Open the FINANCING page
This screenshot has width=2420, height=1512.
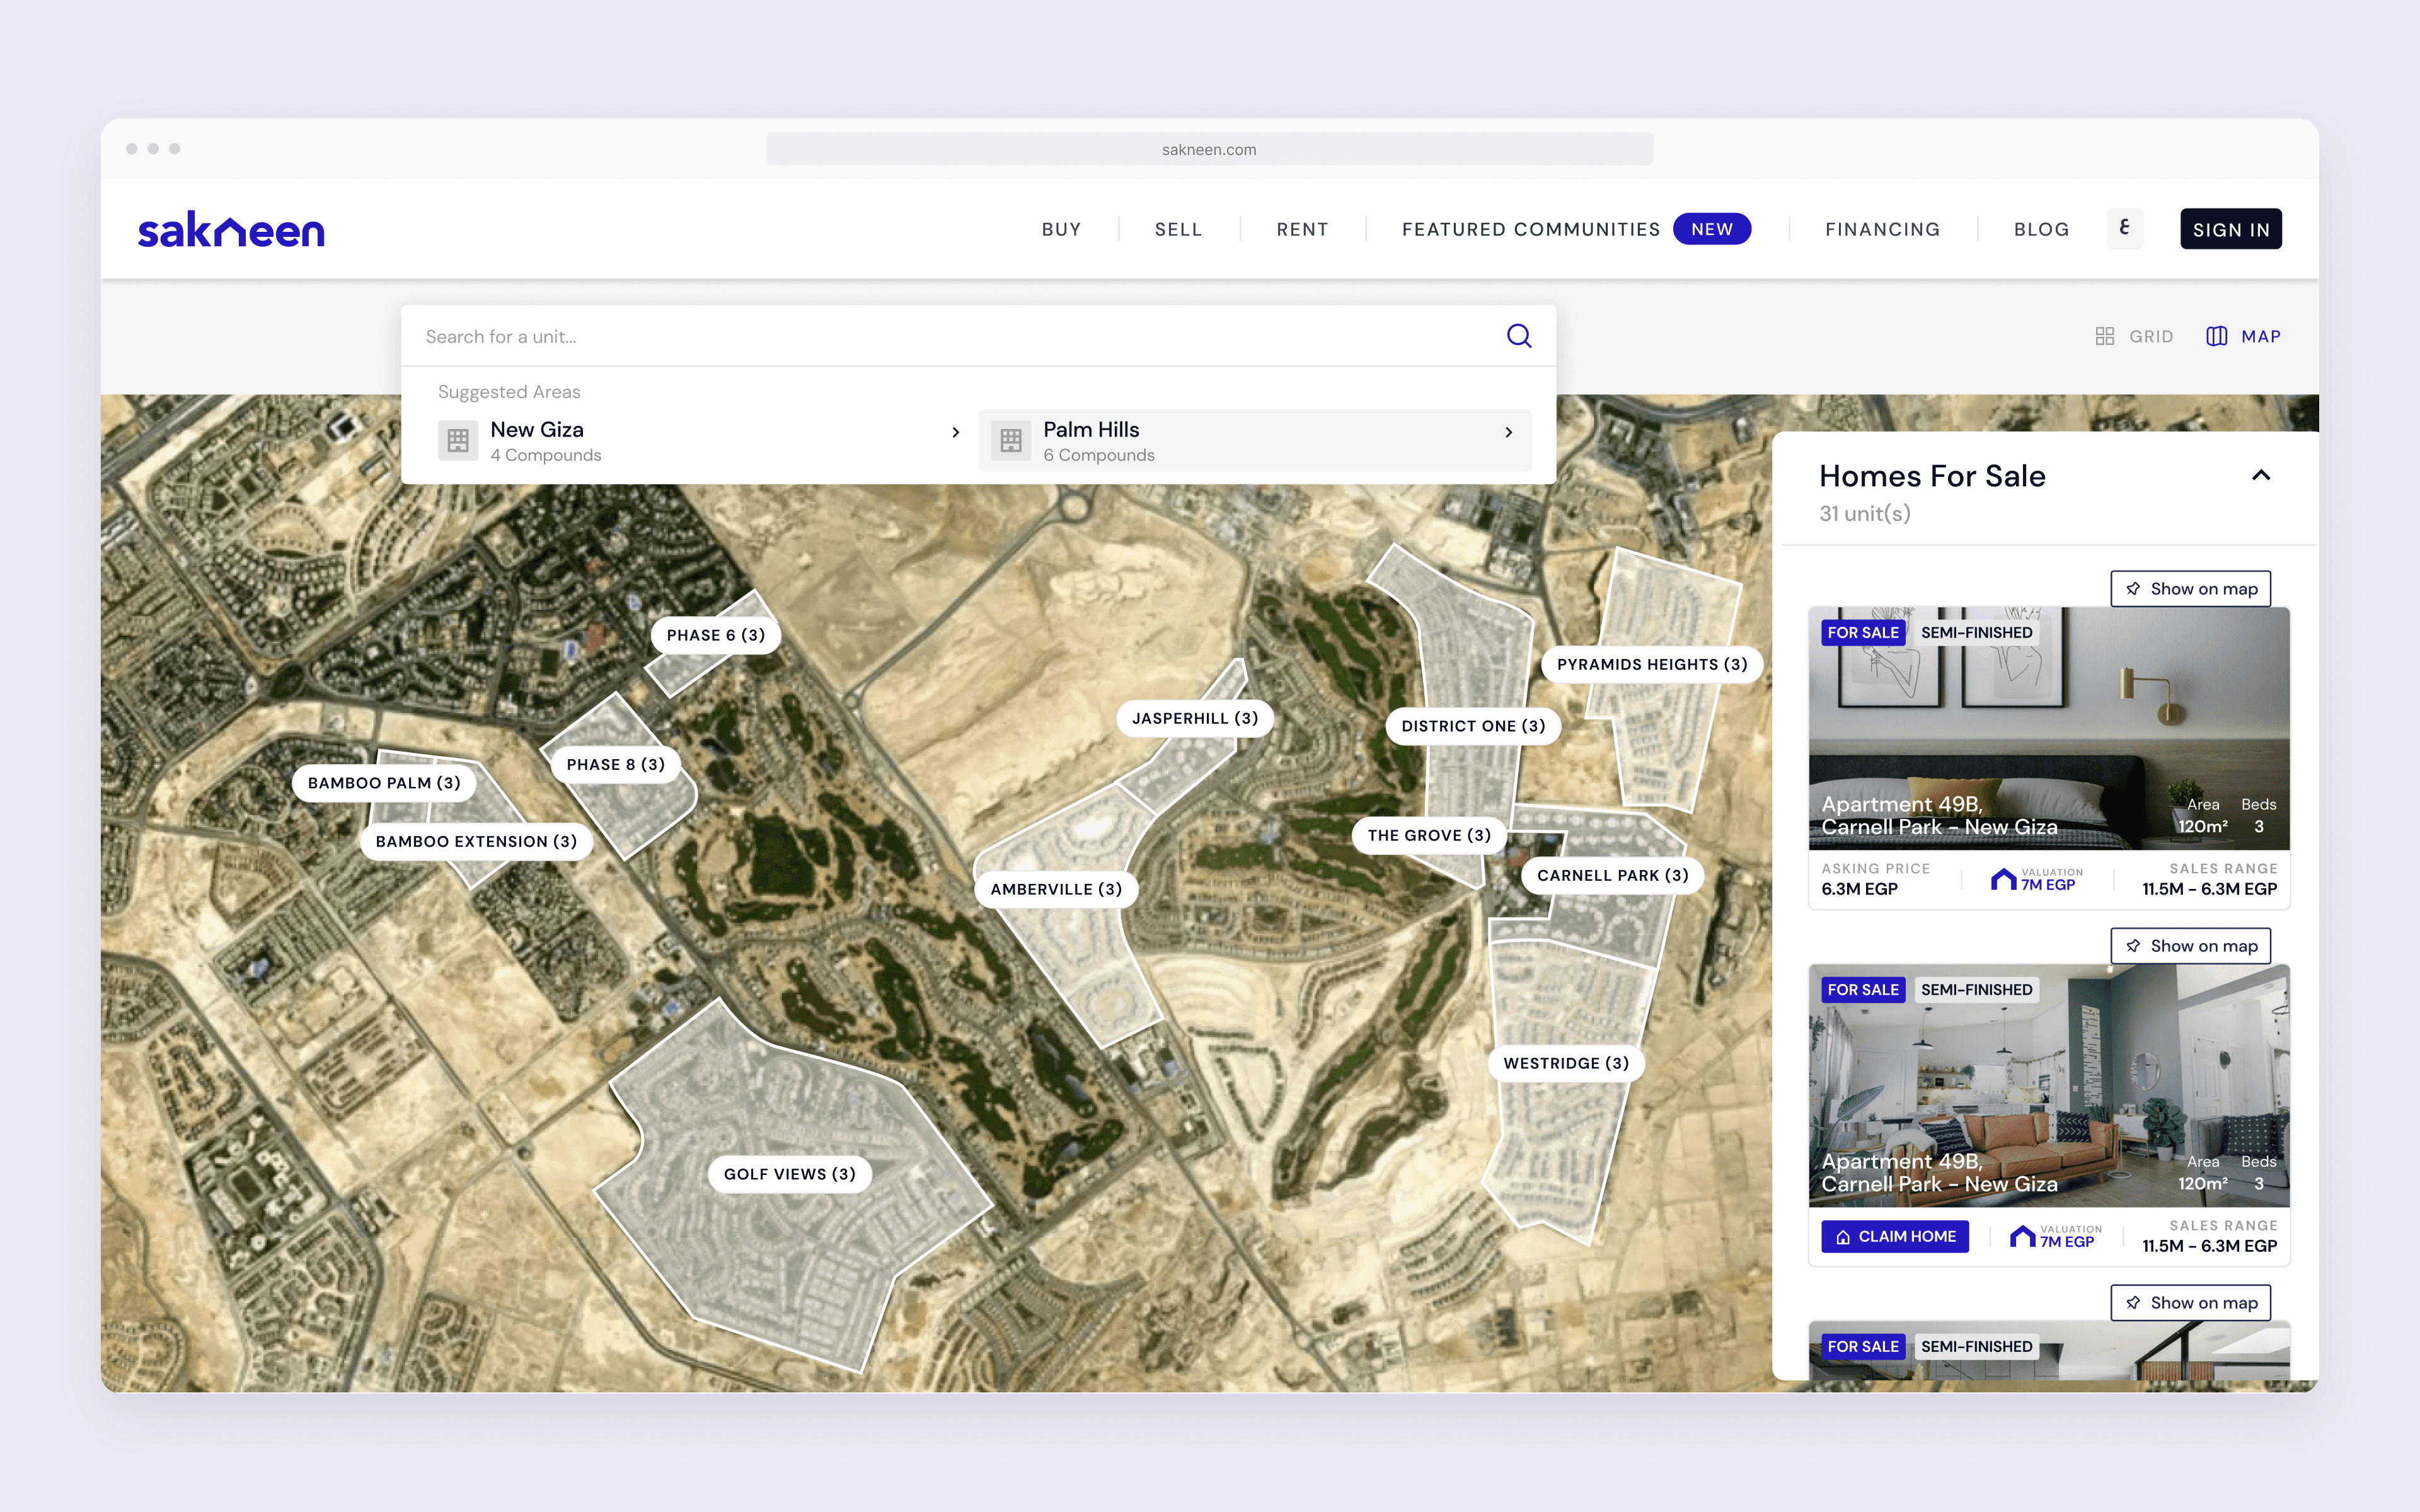1882,229
